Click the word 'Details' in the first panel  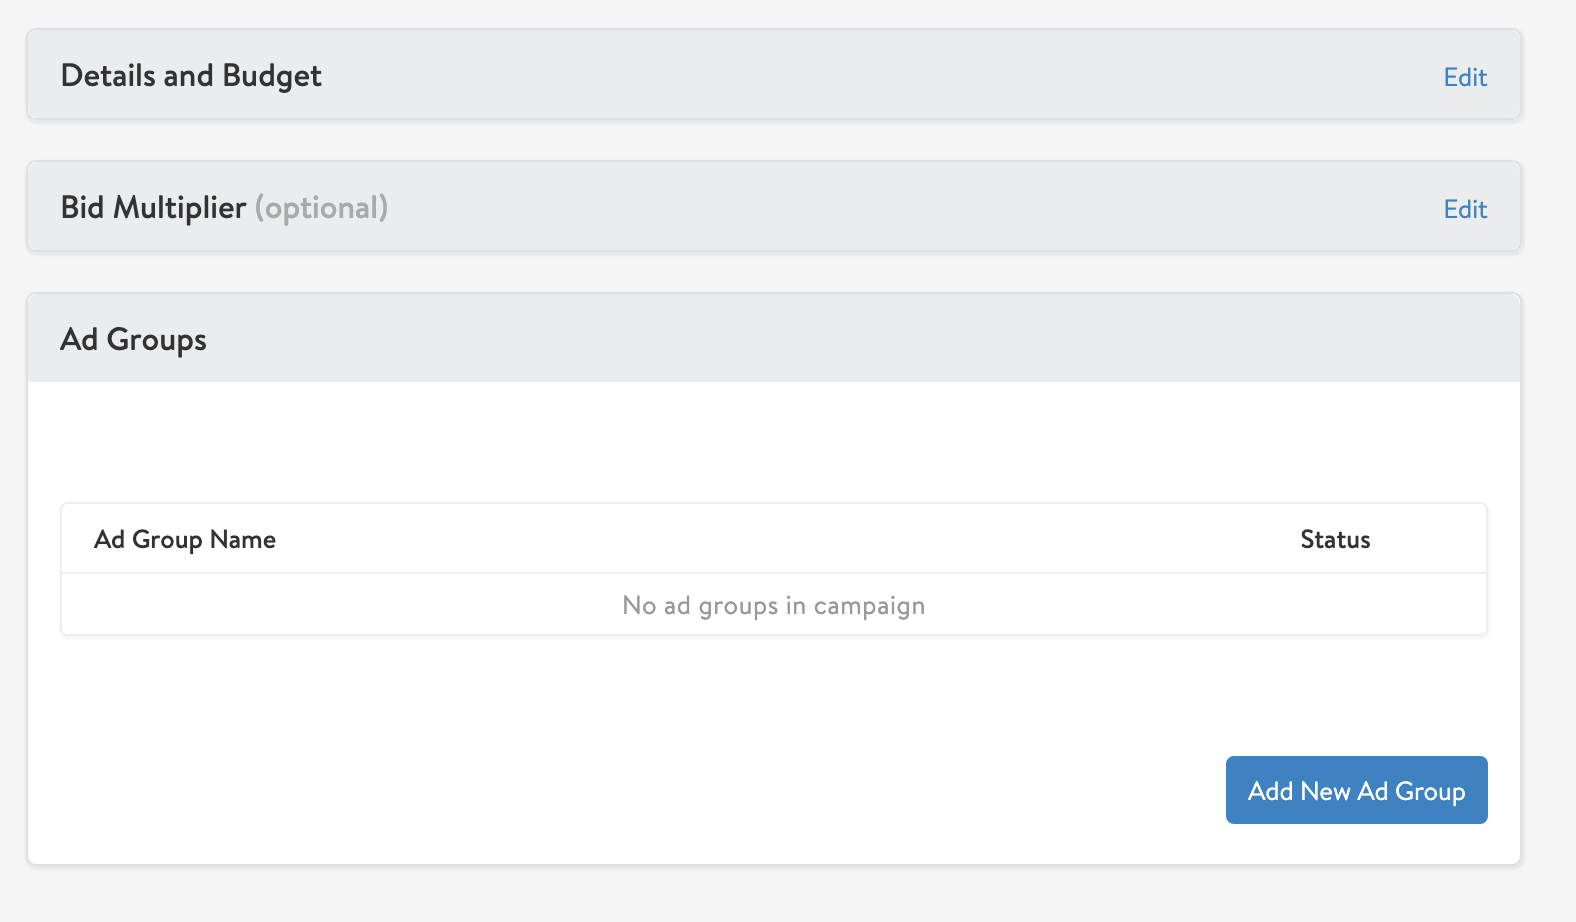point(108,75)
